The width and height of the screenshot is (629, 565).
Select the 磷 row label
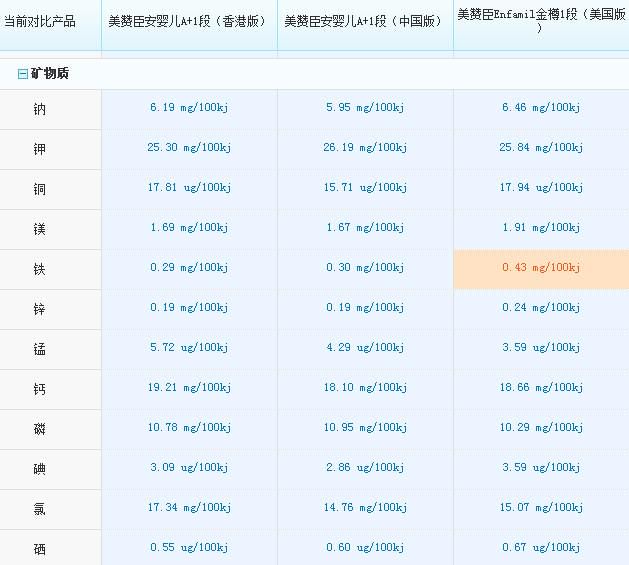click(x=39, y=429)
